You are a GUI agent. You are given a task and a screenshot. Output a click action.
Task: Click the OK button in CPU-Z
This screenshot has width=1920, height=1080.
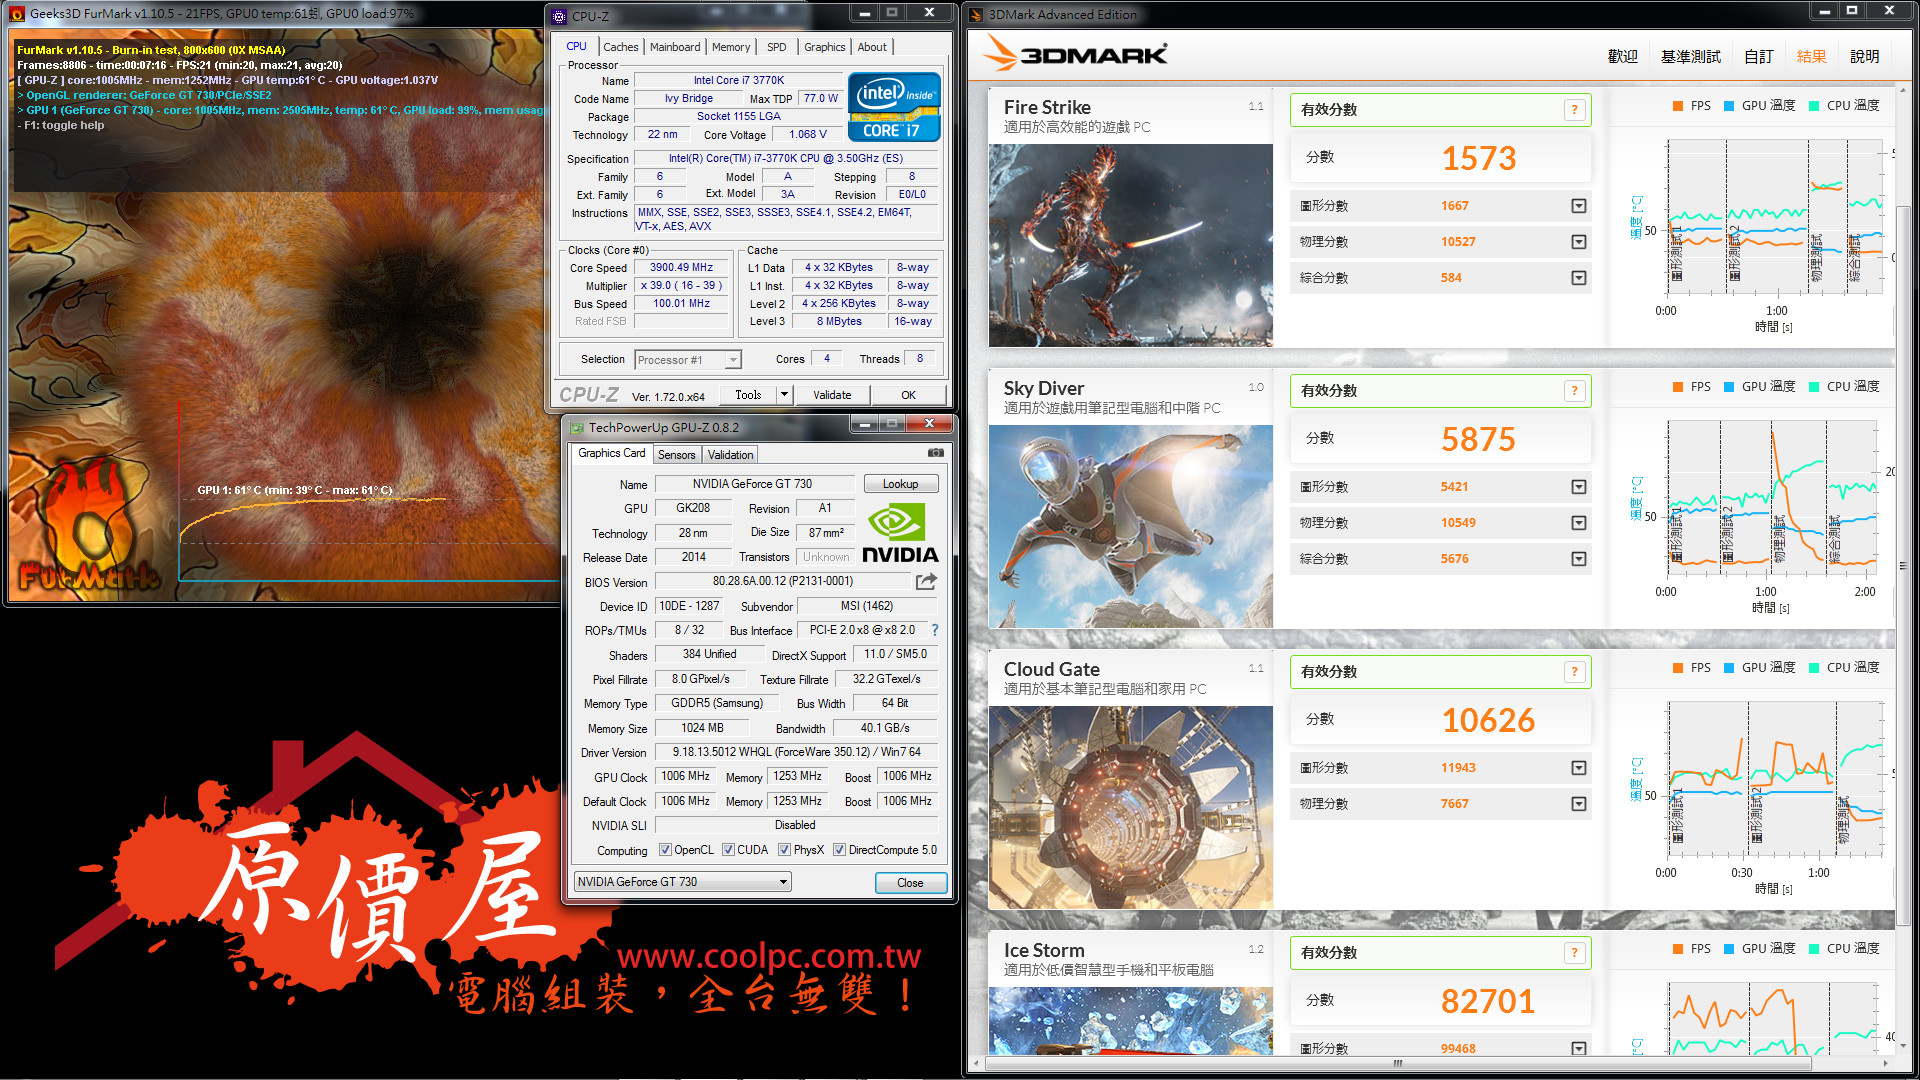point(908,395)
